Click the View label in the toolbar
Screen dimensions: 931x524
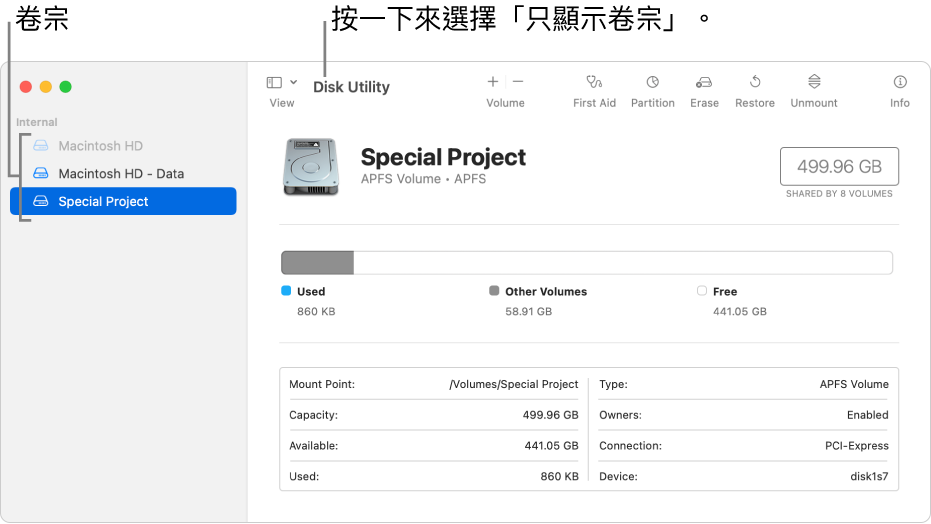(281, 103)
